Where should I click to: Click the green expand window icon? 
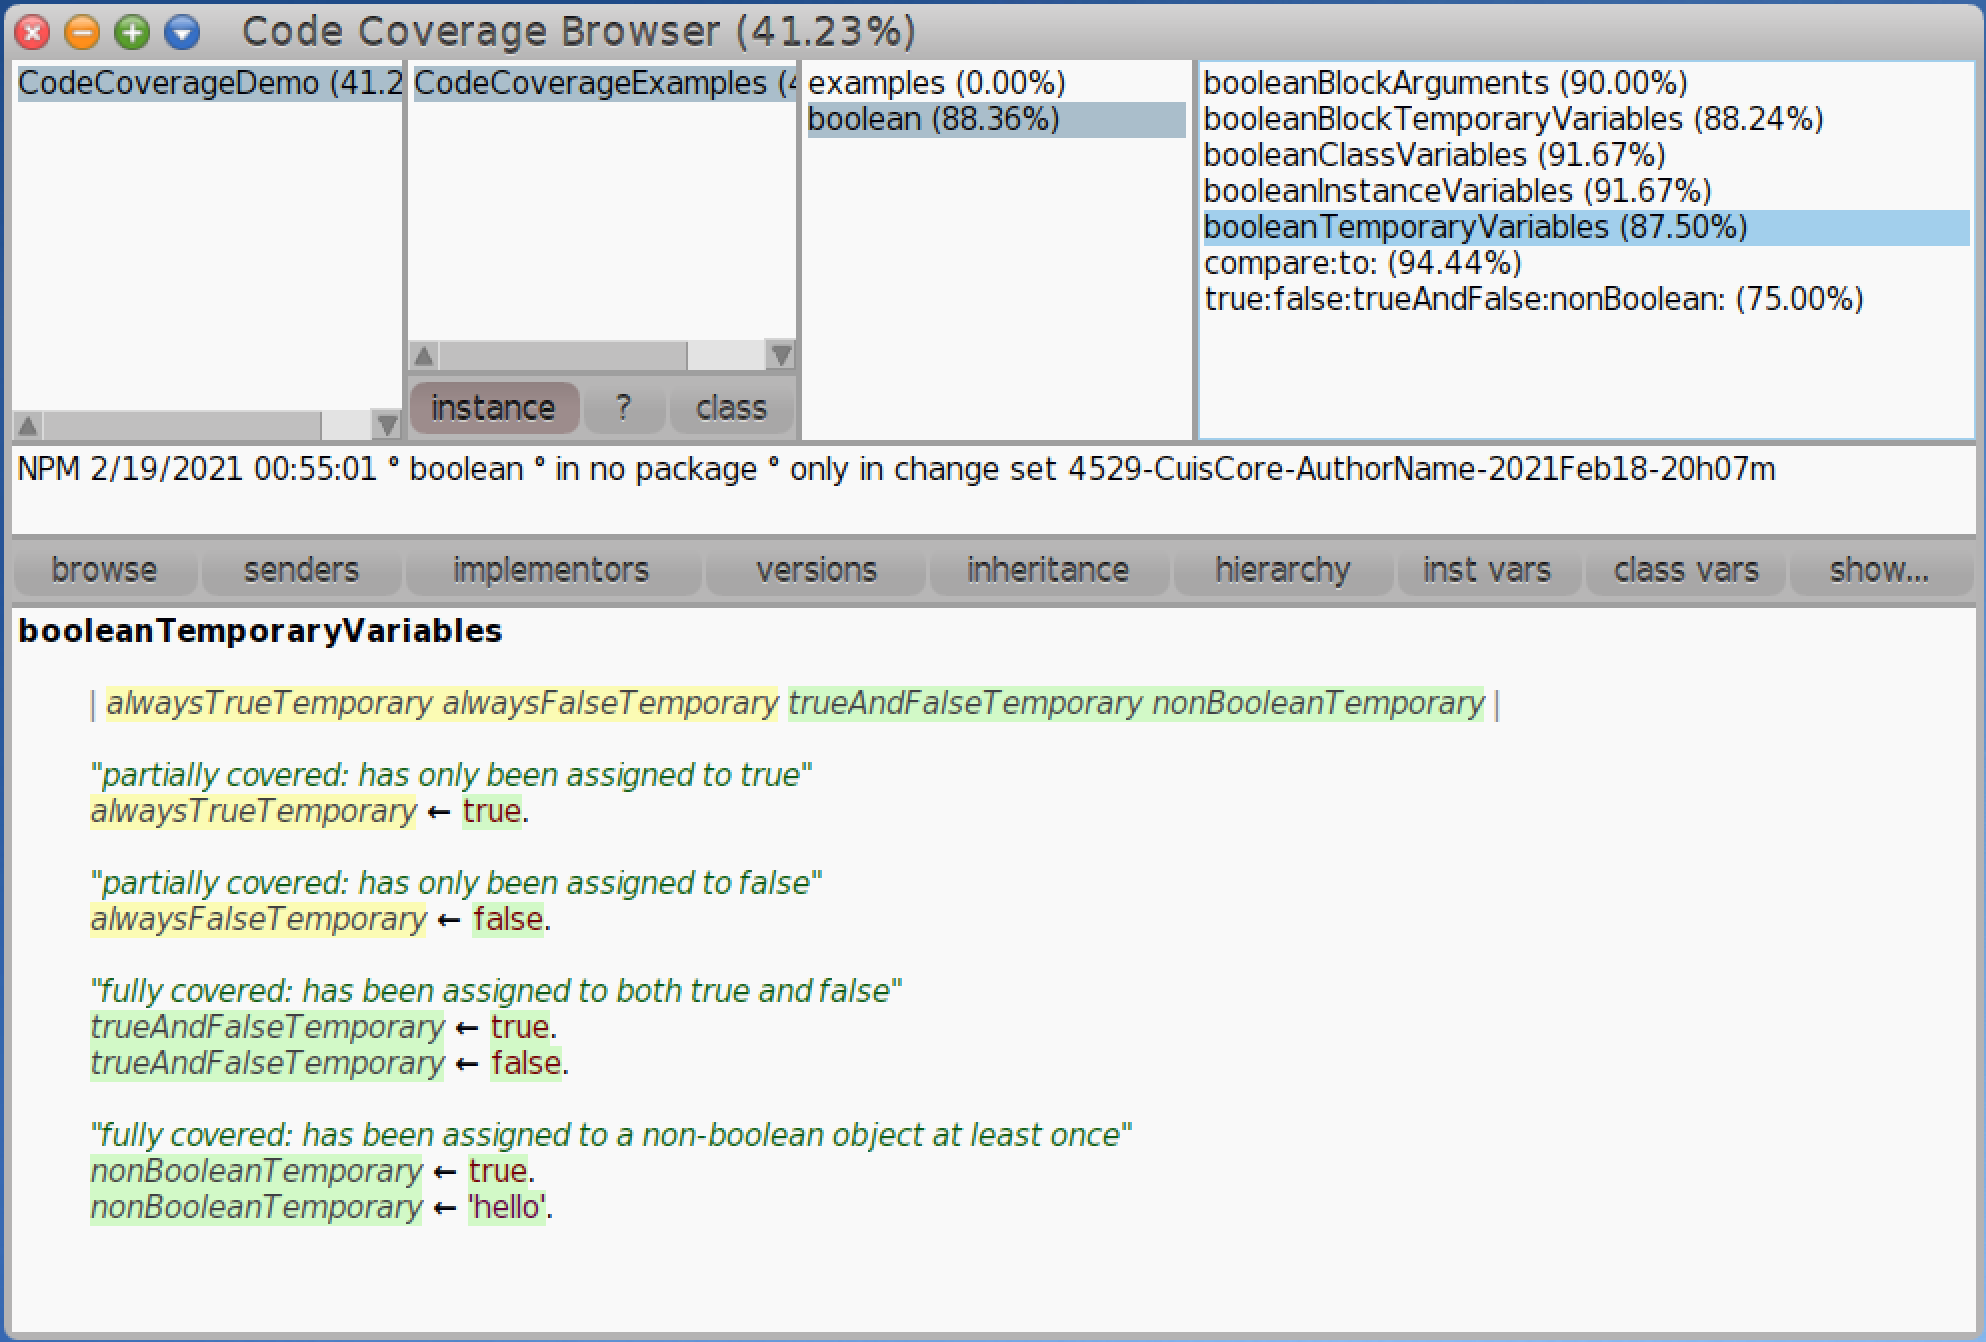pyautogui.click(x=132, y=33)
